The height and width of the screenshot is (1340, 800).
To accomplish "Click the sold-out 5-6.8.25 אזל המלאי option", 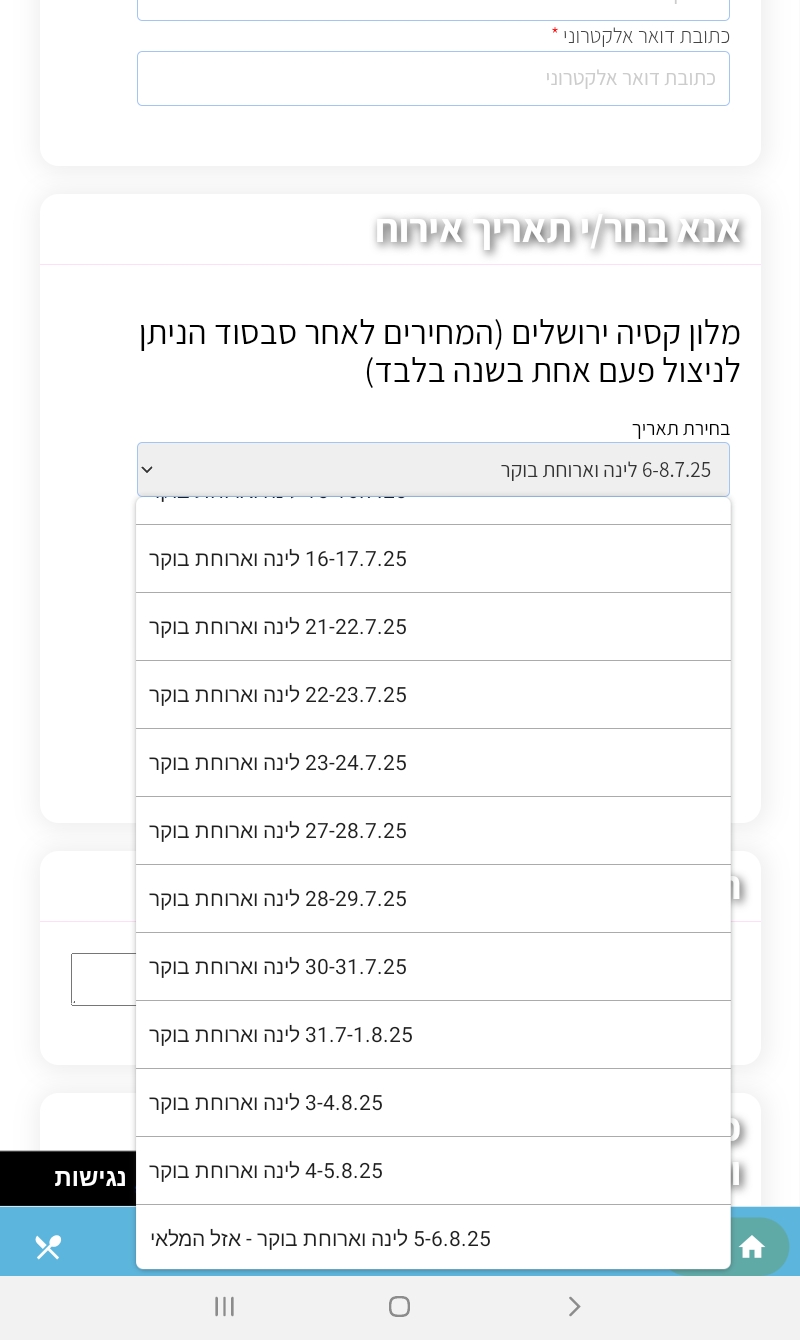I will click(433, 1238).
